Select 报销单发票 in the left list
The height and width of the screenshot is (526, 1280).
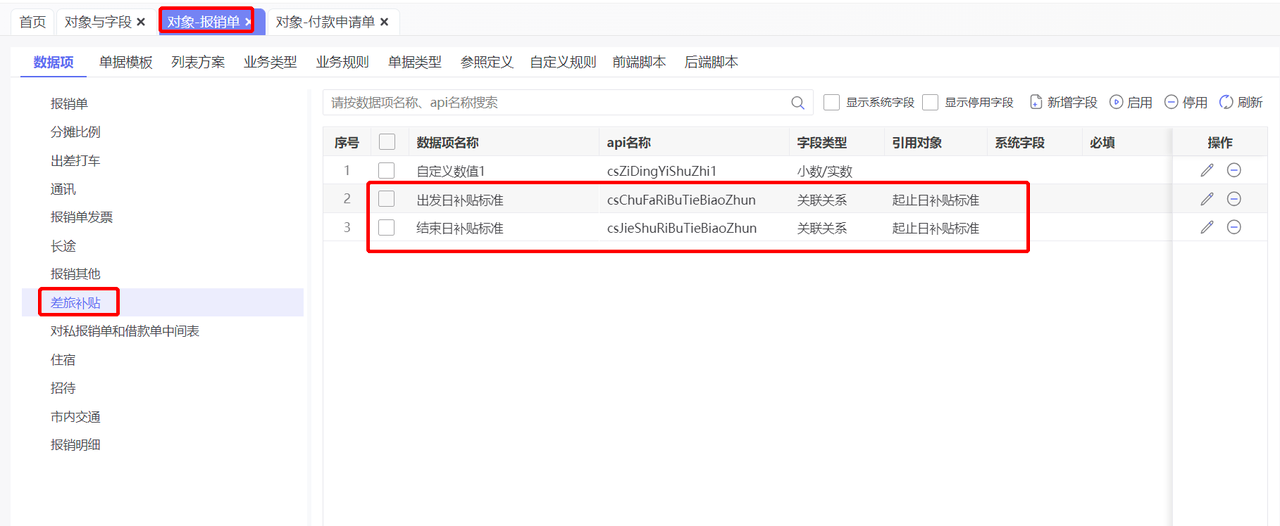pyautogui.click(x=82, y=217)
